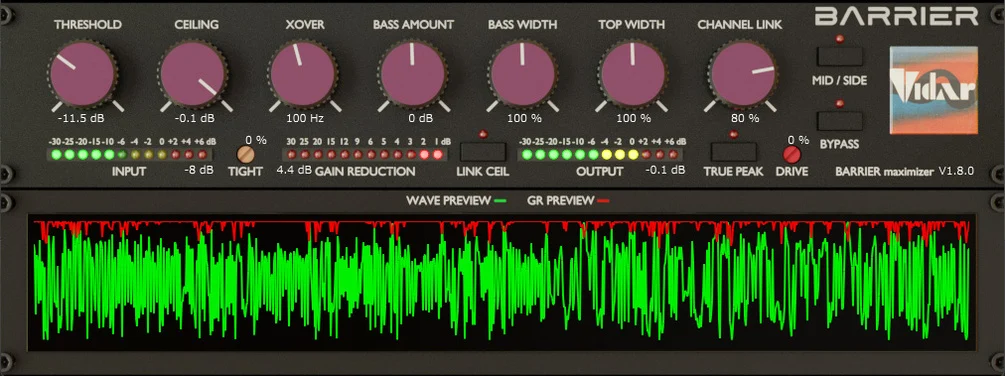Click the red Drive knob
The height and width of the screenshot is (376, 1005).
pyautogui.click(x=792, y=154)
